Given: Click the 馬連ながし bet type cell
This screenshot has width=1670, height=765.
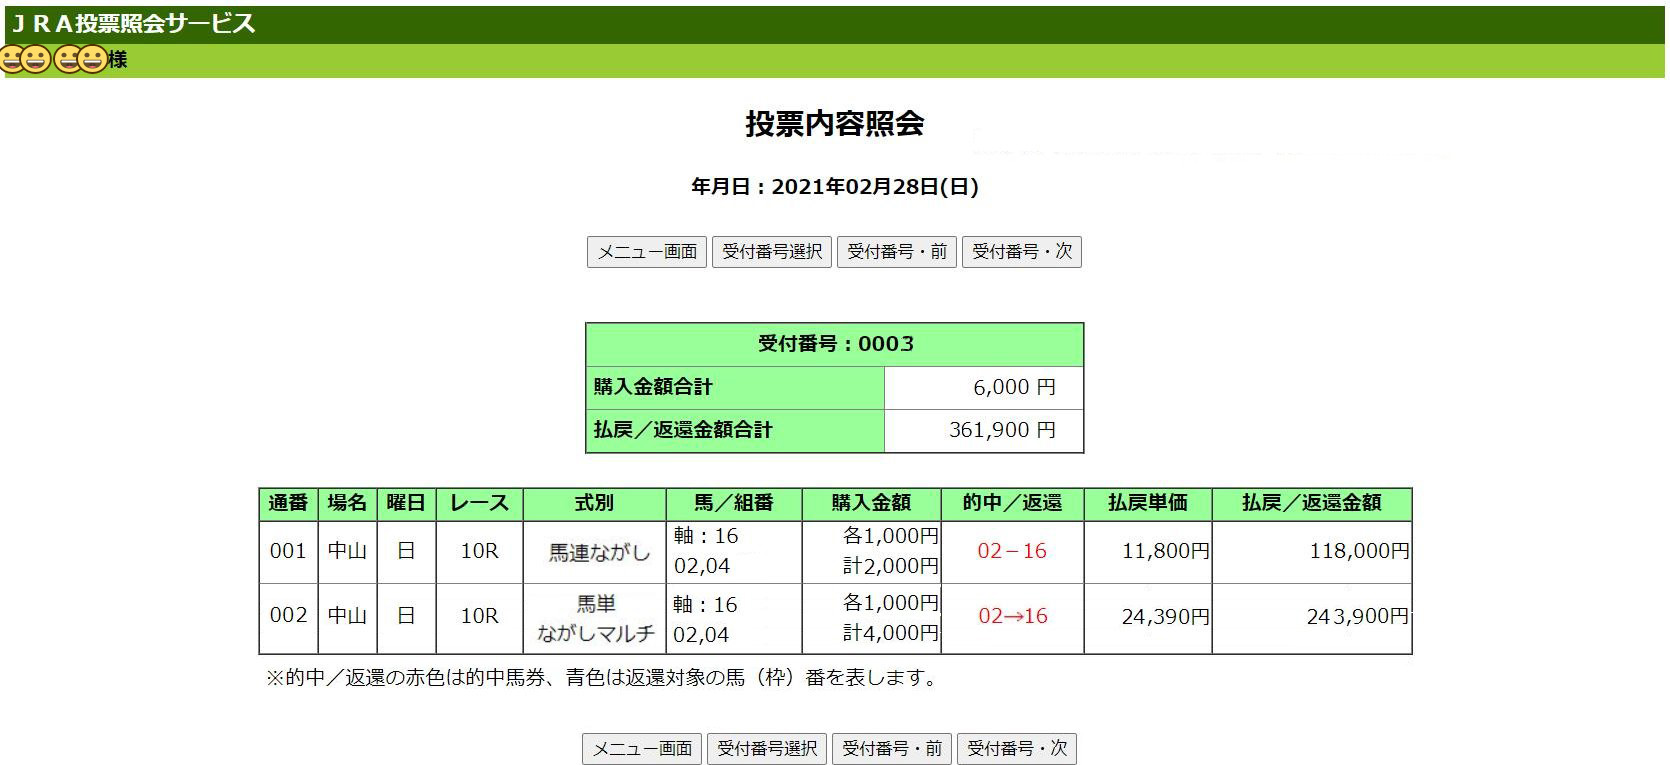Looking at the screenshot, I should click(598, 552).
